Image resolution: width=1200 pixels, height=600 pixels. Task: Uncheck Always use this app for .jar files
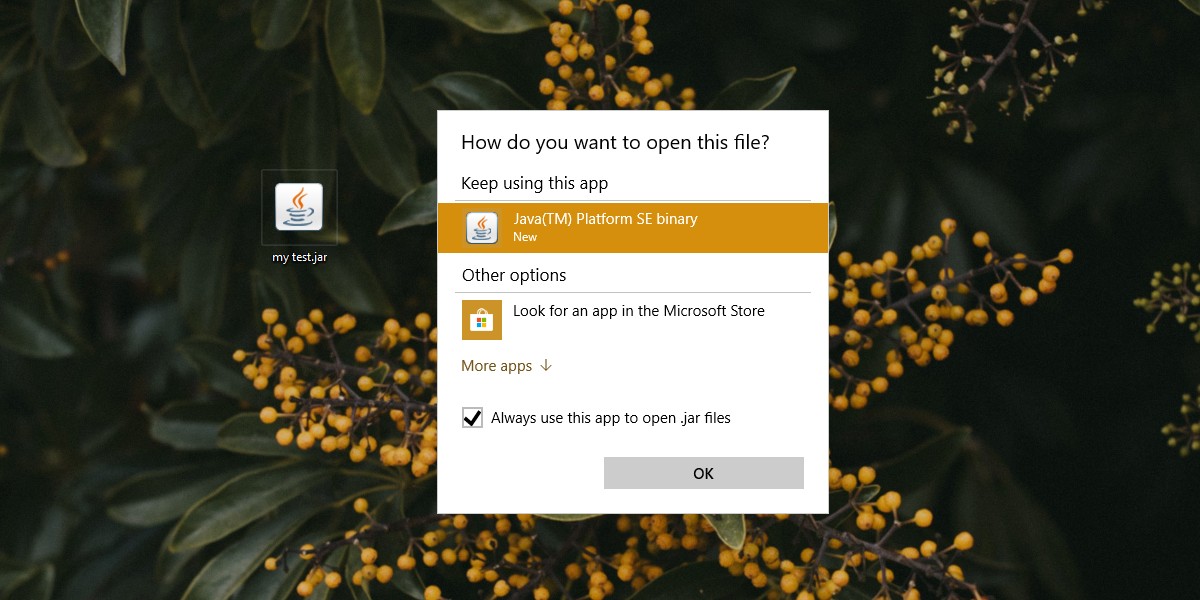tap(473, 418)
